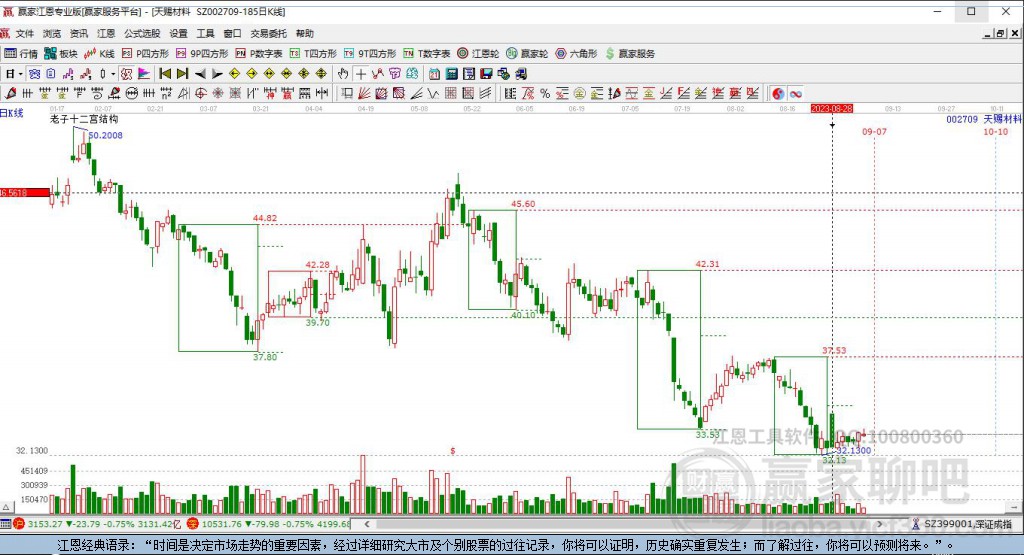The image size is (1024, 555).
Task: Open the calculator icon
Action: click(451, 74)
